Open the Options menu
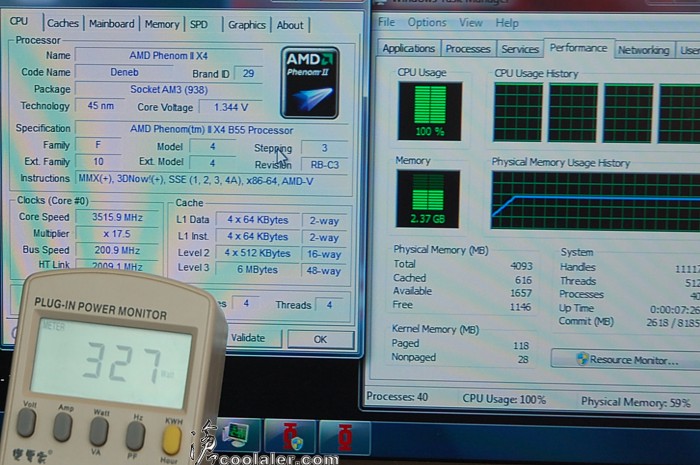The image size is (700, 465). [x=427, y=22]
